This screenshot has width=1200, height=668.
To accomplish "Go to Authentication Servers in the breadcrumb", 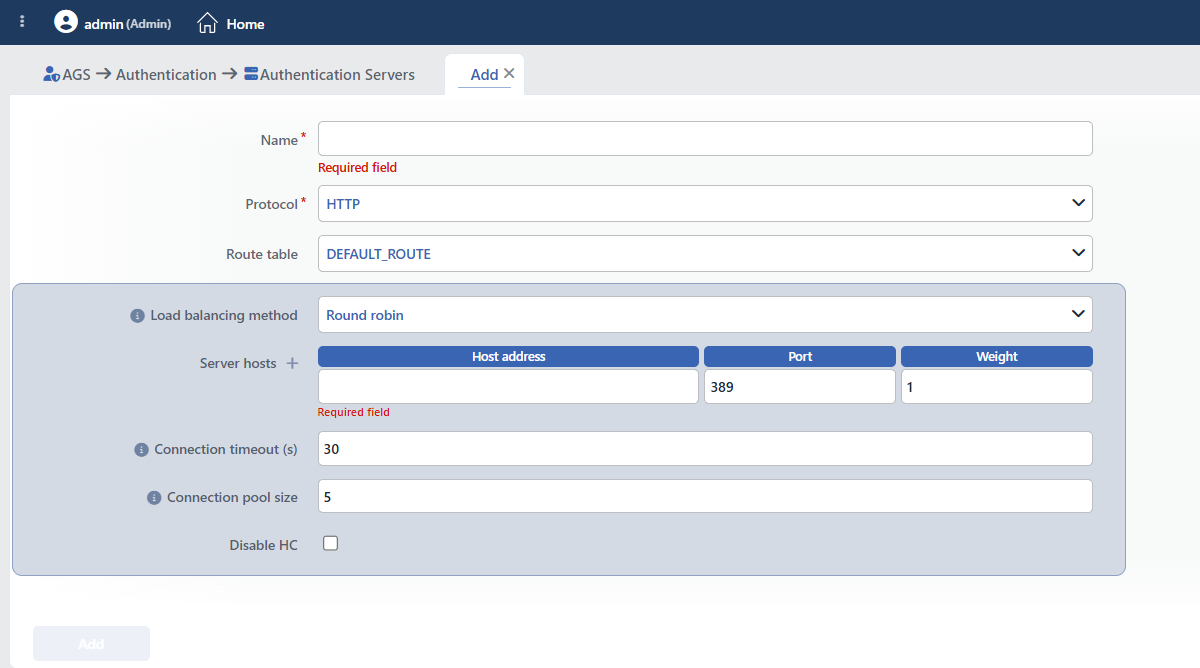I will coord(337,74).
